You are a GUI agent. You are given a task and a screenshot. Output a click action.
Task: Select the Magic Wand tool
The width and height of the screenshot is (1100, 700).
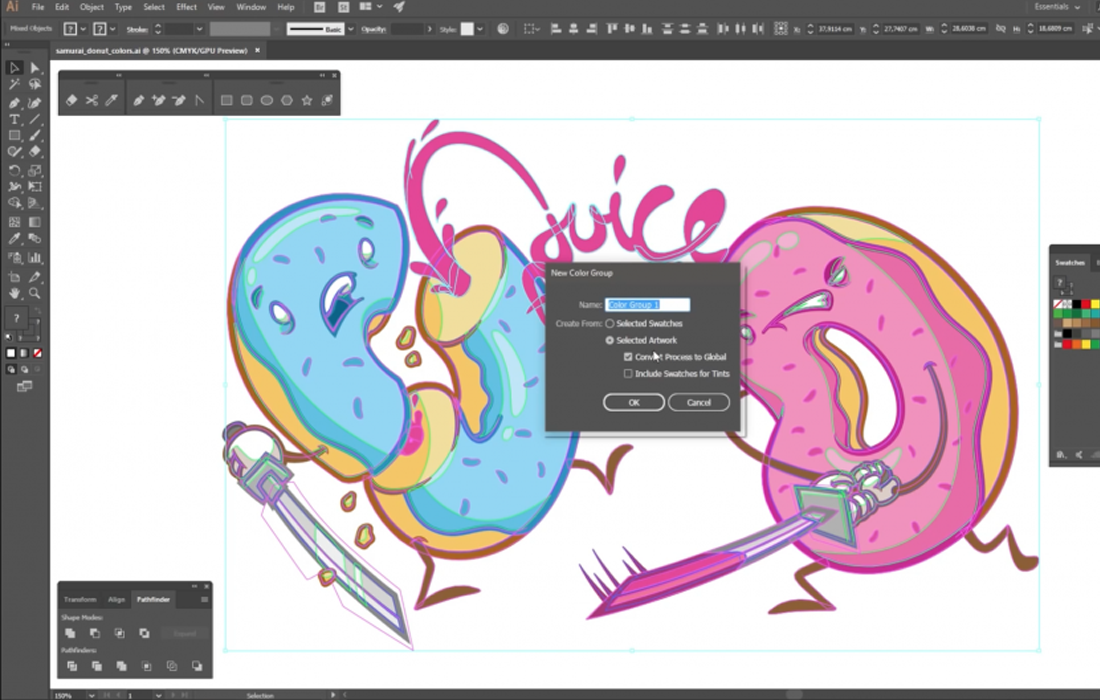(x=14, y=85)
